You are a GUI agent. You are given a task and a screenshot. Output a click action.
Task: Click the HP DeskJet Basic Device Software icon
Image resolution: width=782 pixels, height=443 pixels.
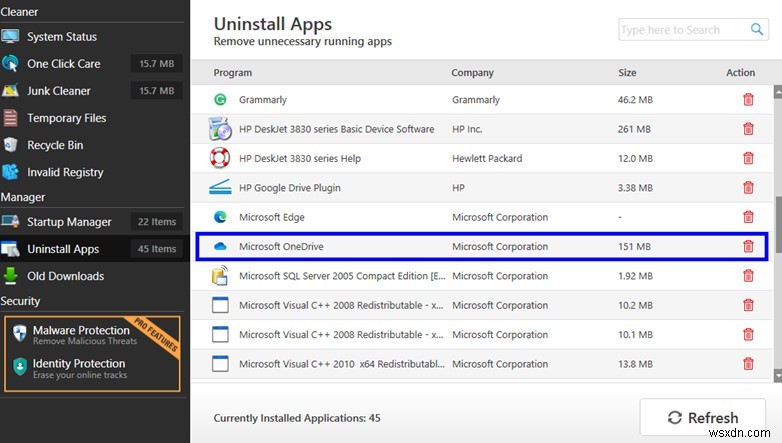[x=220, y=129]
